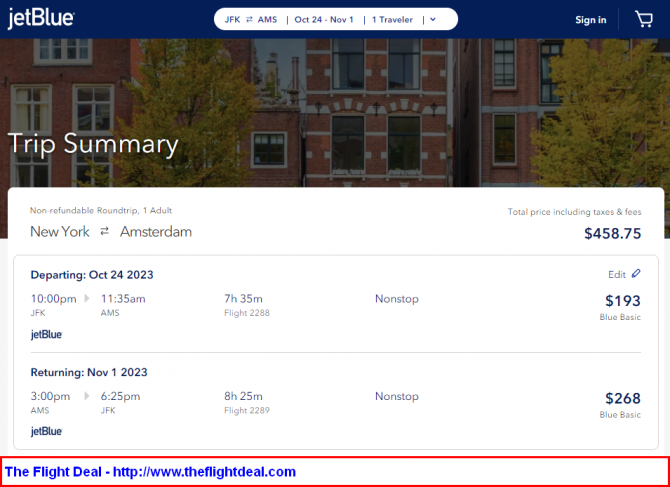The width and height of the screenshot is (670, 487).
Task: Click Nonstop label for departing flight
Action: tap(397, 299)
